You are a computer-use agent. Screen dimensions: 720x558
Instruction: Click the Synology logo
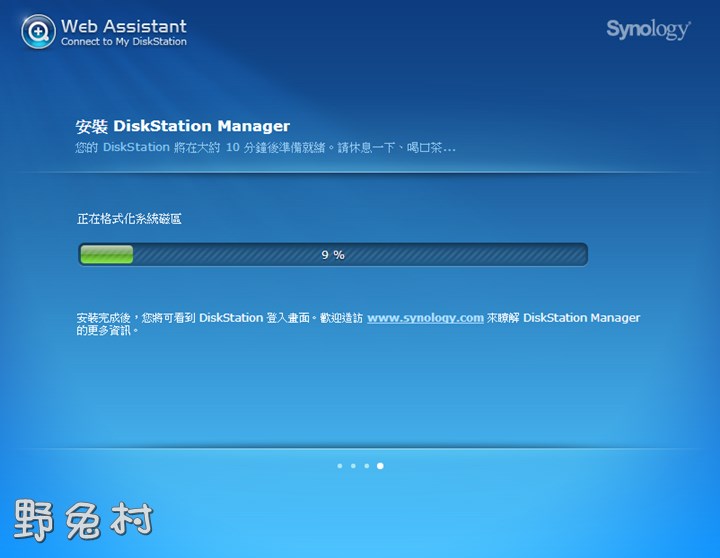[648, 29]
